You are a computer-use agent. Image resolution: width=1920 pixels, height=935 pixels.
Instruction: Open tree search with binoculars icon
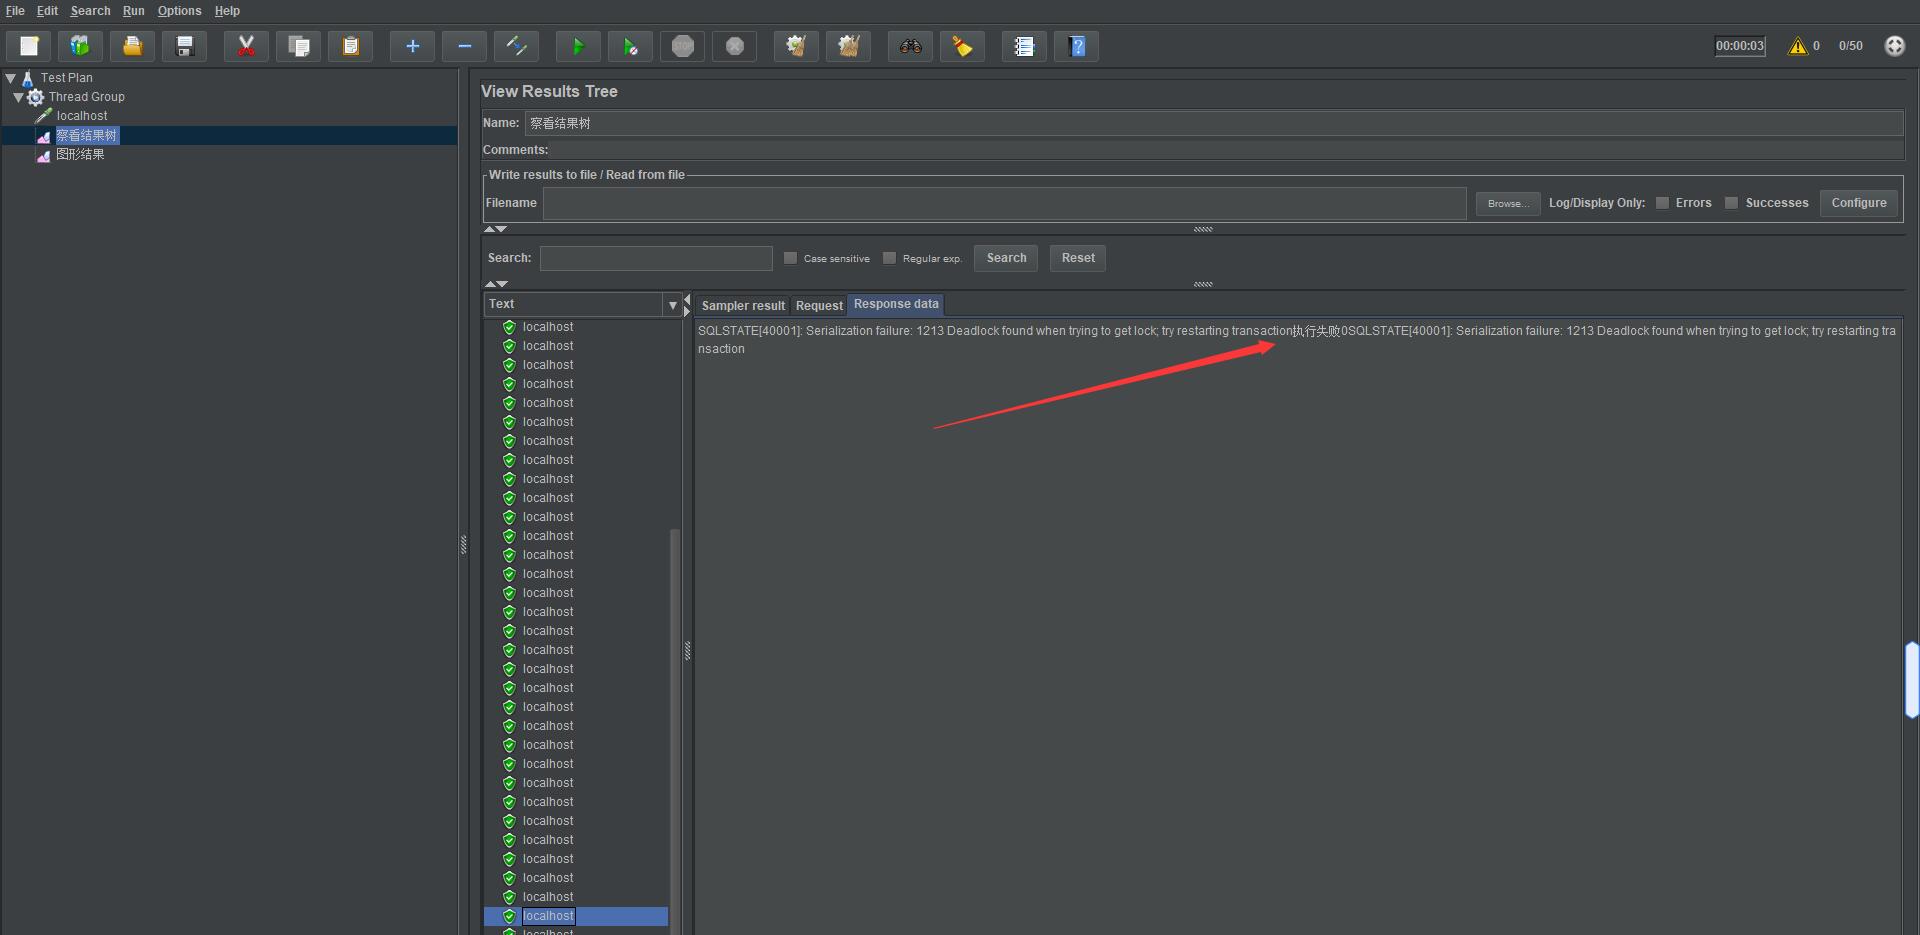(x=910, y=46)
